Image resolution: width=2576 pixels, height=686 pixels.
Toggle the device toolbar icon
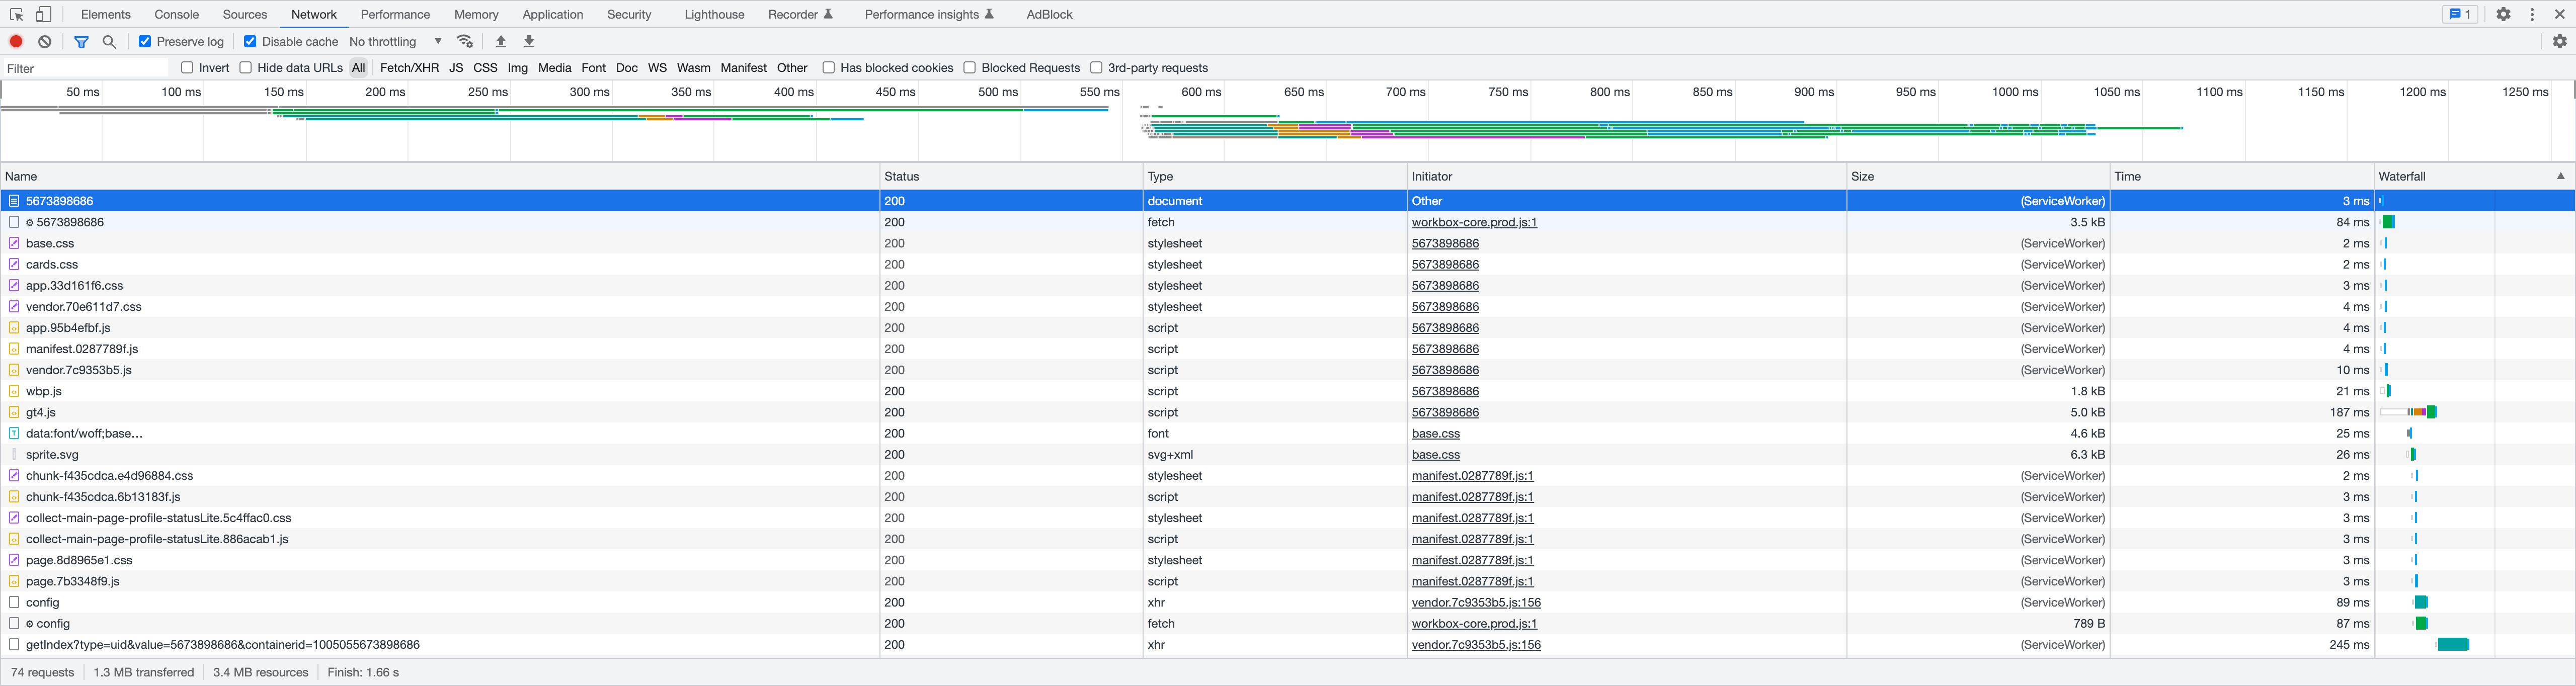[44, 14]
